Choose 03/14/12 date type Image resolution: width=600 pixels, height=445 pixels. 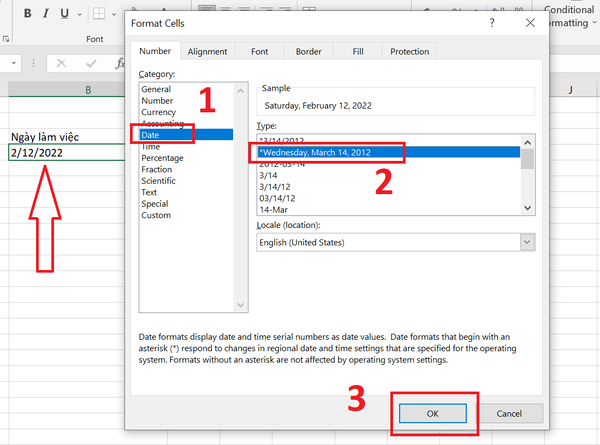pos(389,198)
